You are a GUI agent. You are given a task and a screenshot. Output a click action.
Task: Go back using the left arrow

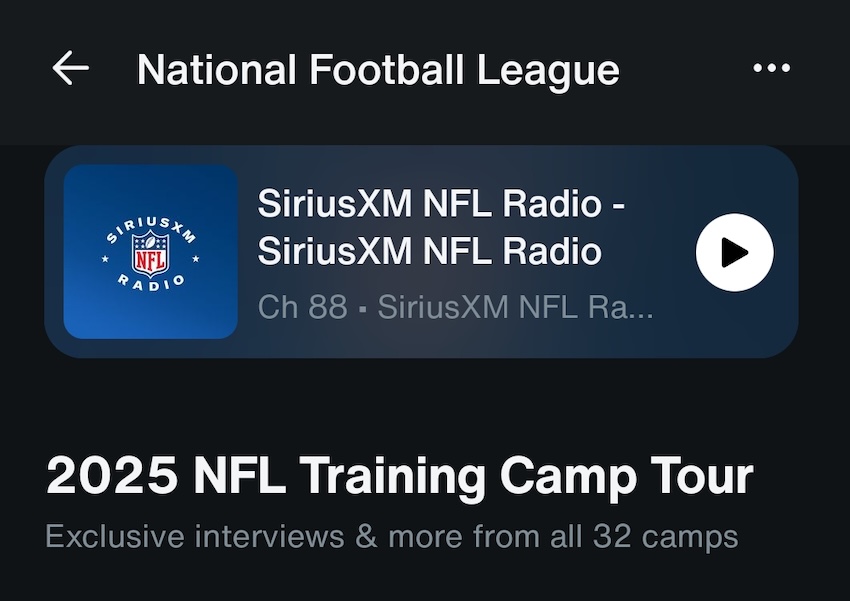pos(71,69)
